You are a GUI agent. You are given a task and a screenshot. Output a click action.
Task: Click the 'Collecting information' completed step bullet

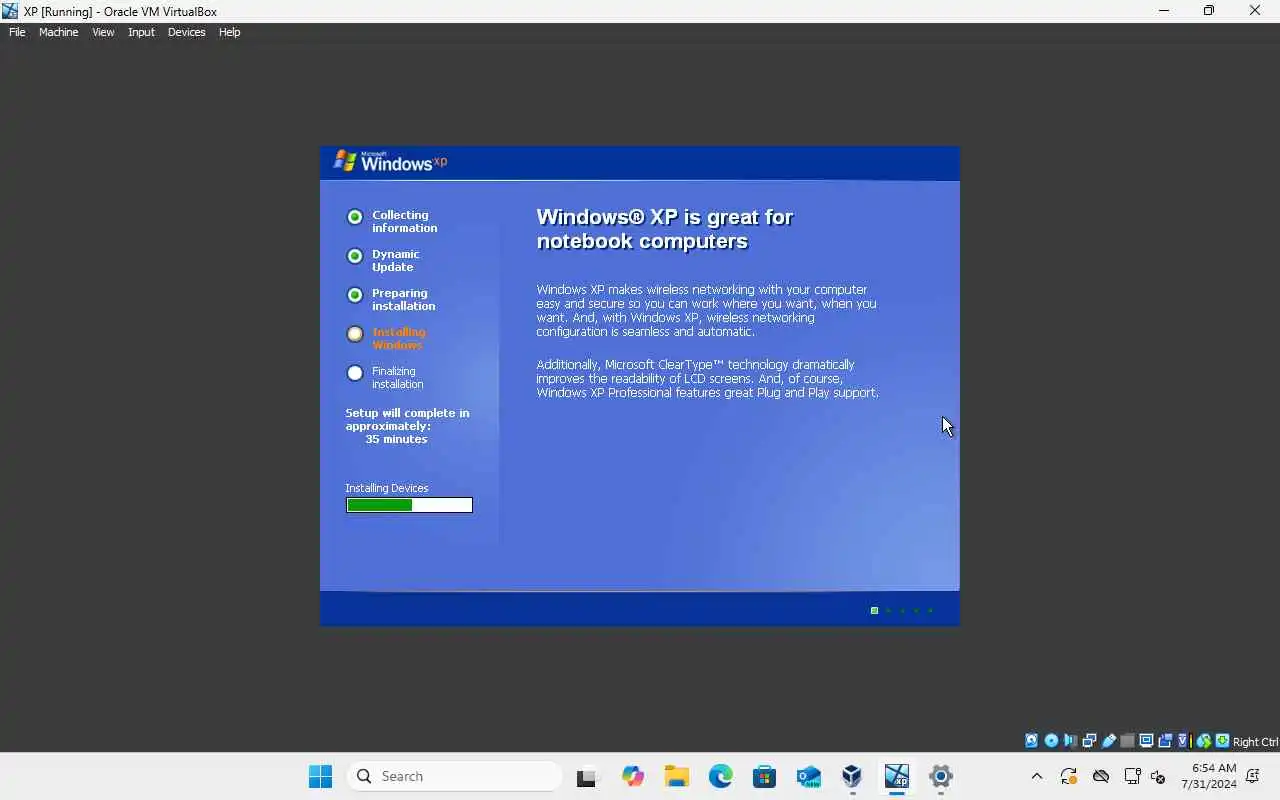[354, 217]
